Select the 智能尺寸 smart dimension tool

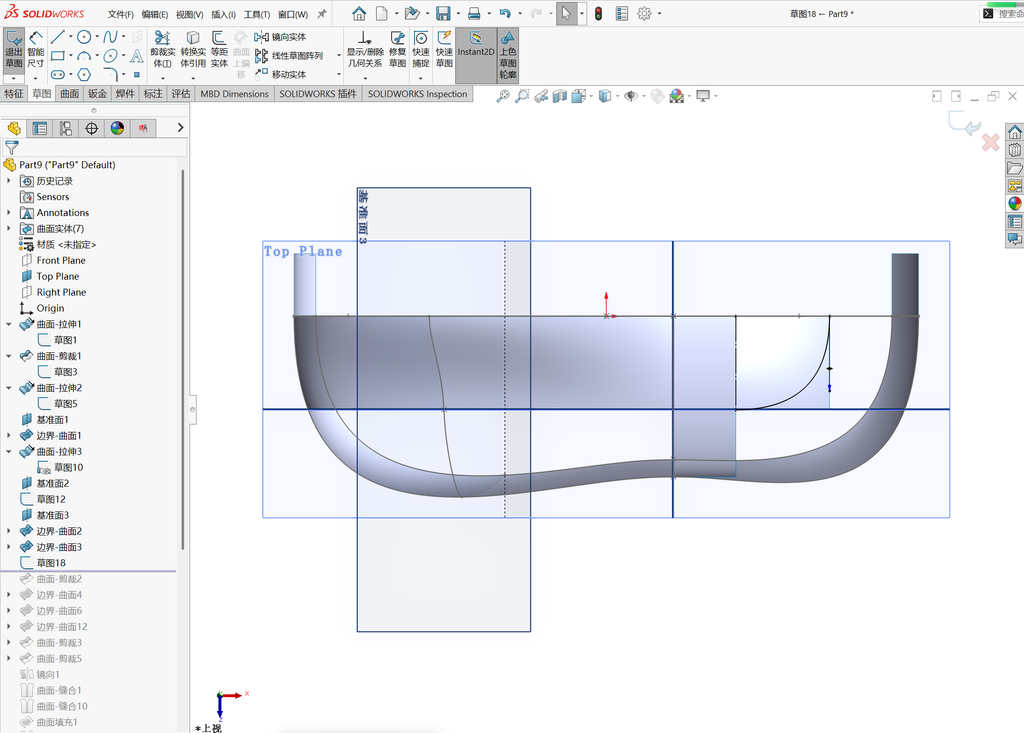[x=36, y=50]
